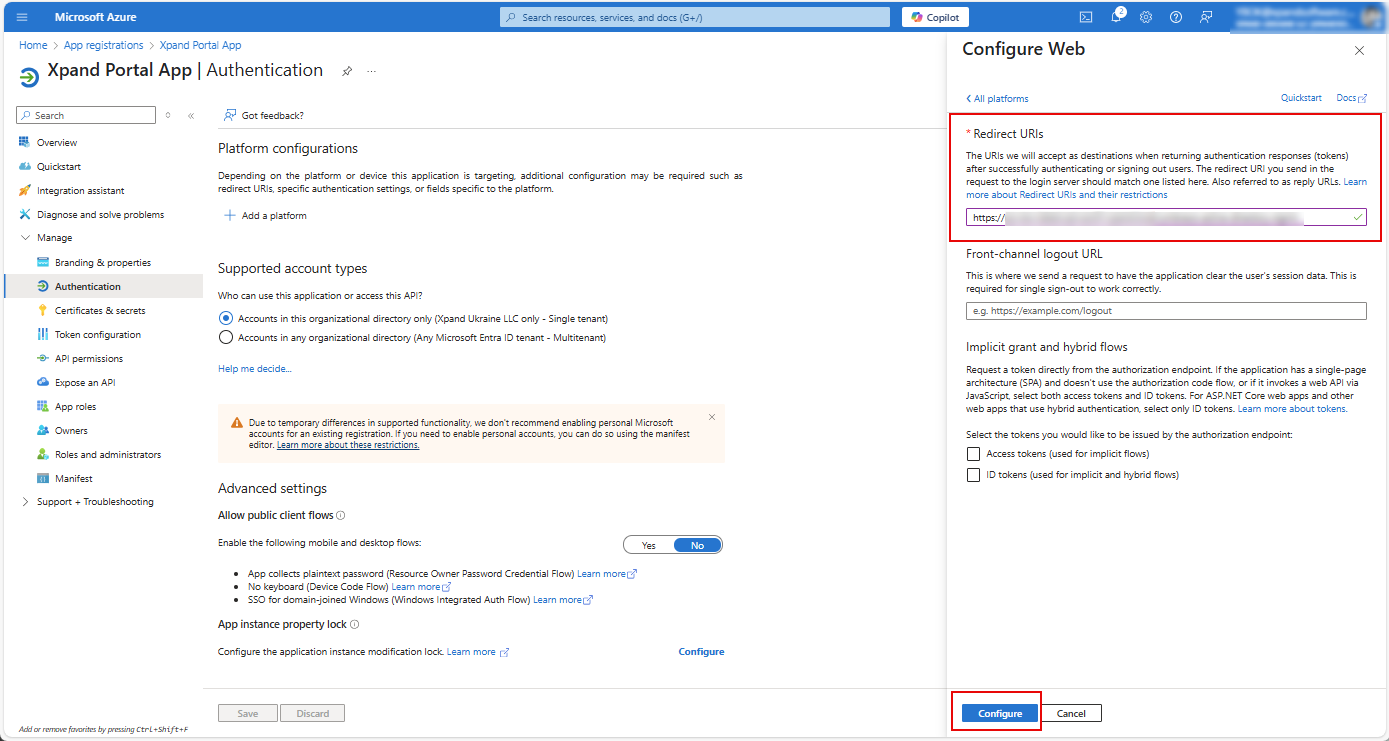Enable the Access tokens checkbox

point(973,454)
